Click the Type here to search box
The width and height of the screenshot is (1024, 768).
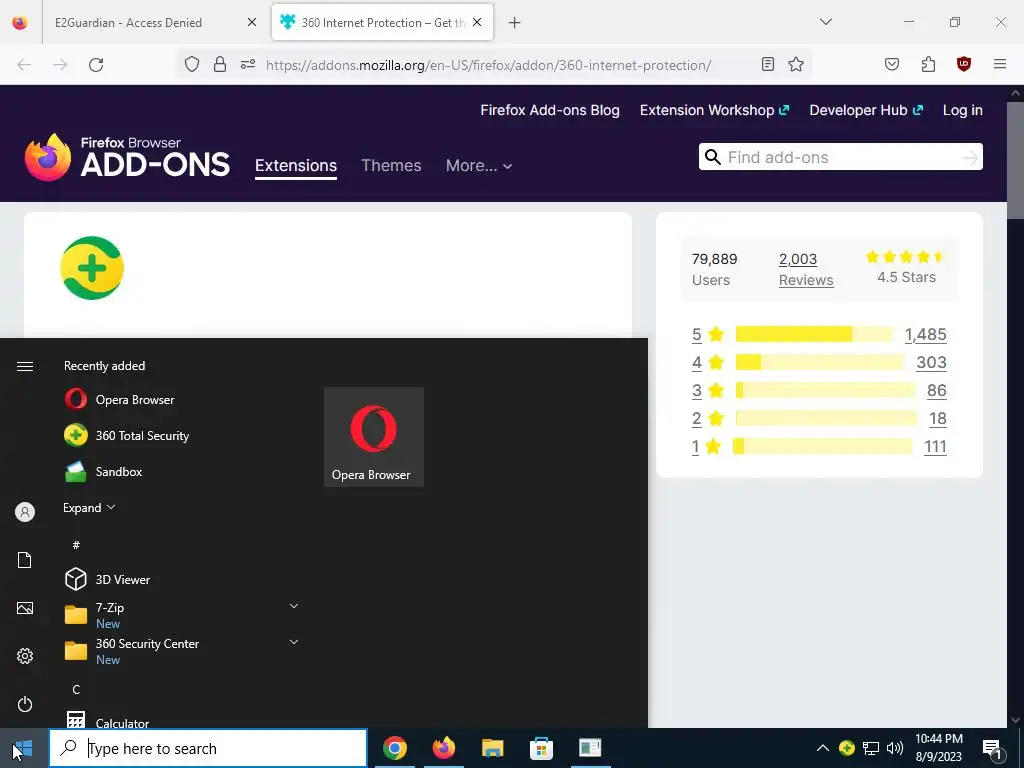(x=208, y=748)
